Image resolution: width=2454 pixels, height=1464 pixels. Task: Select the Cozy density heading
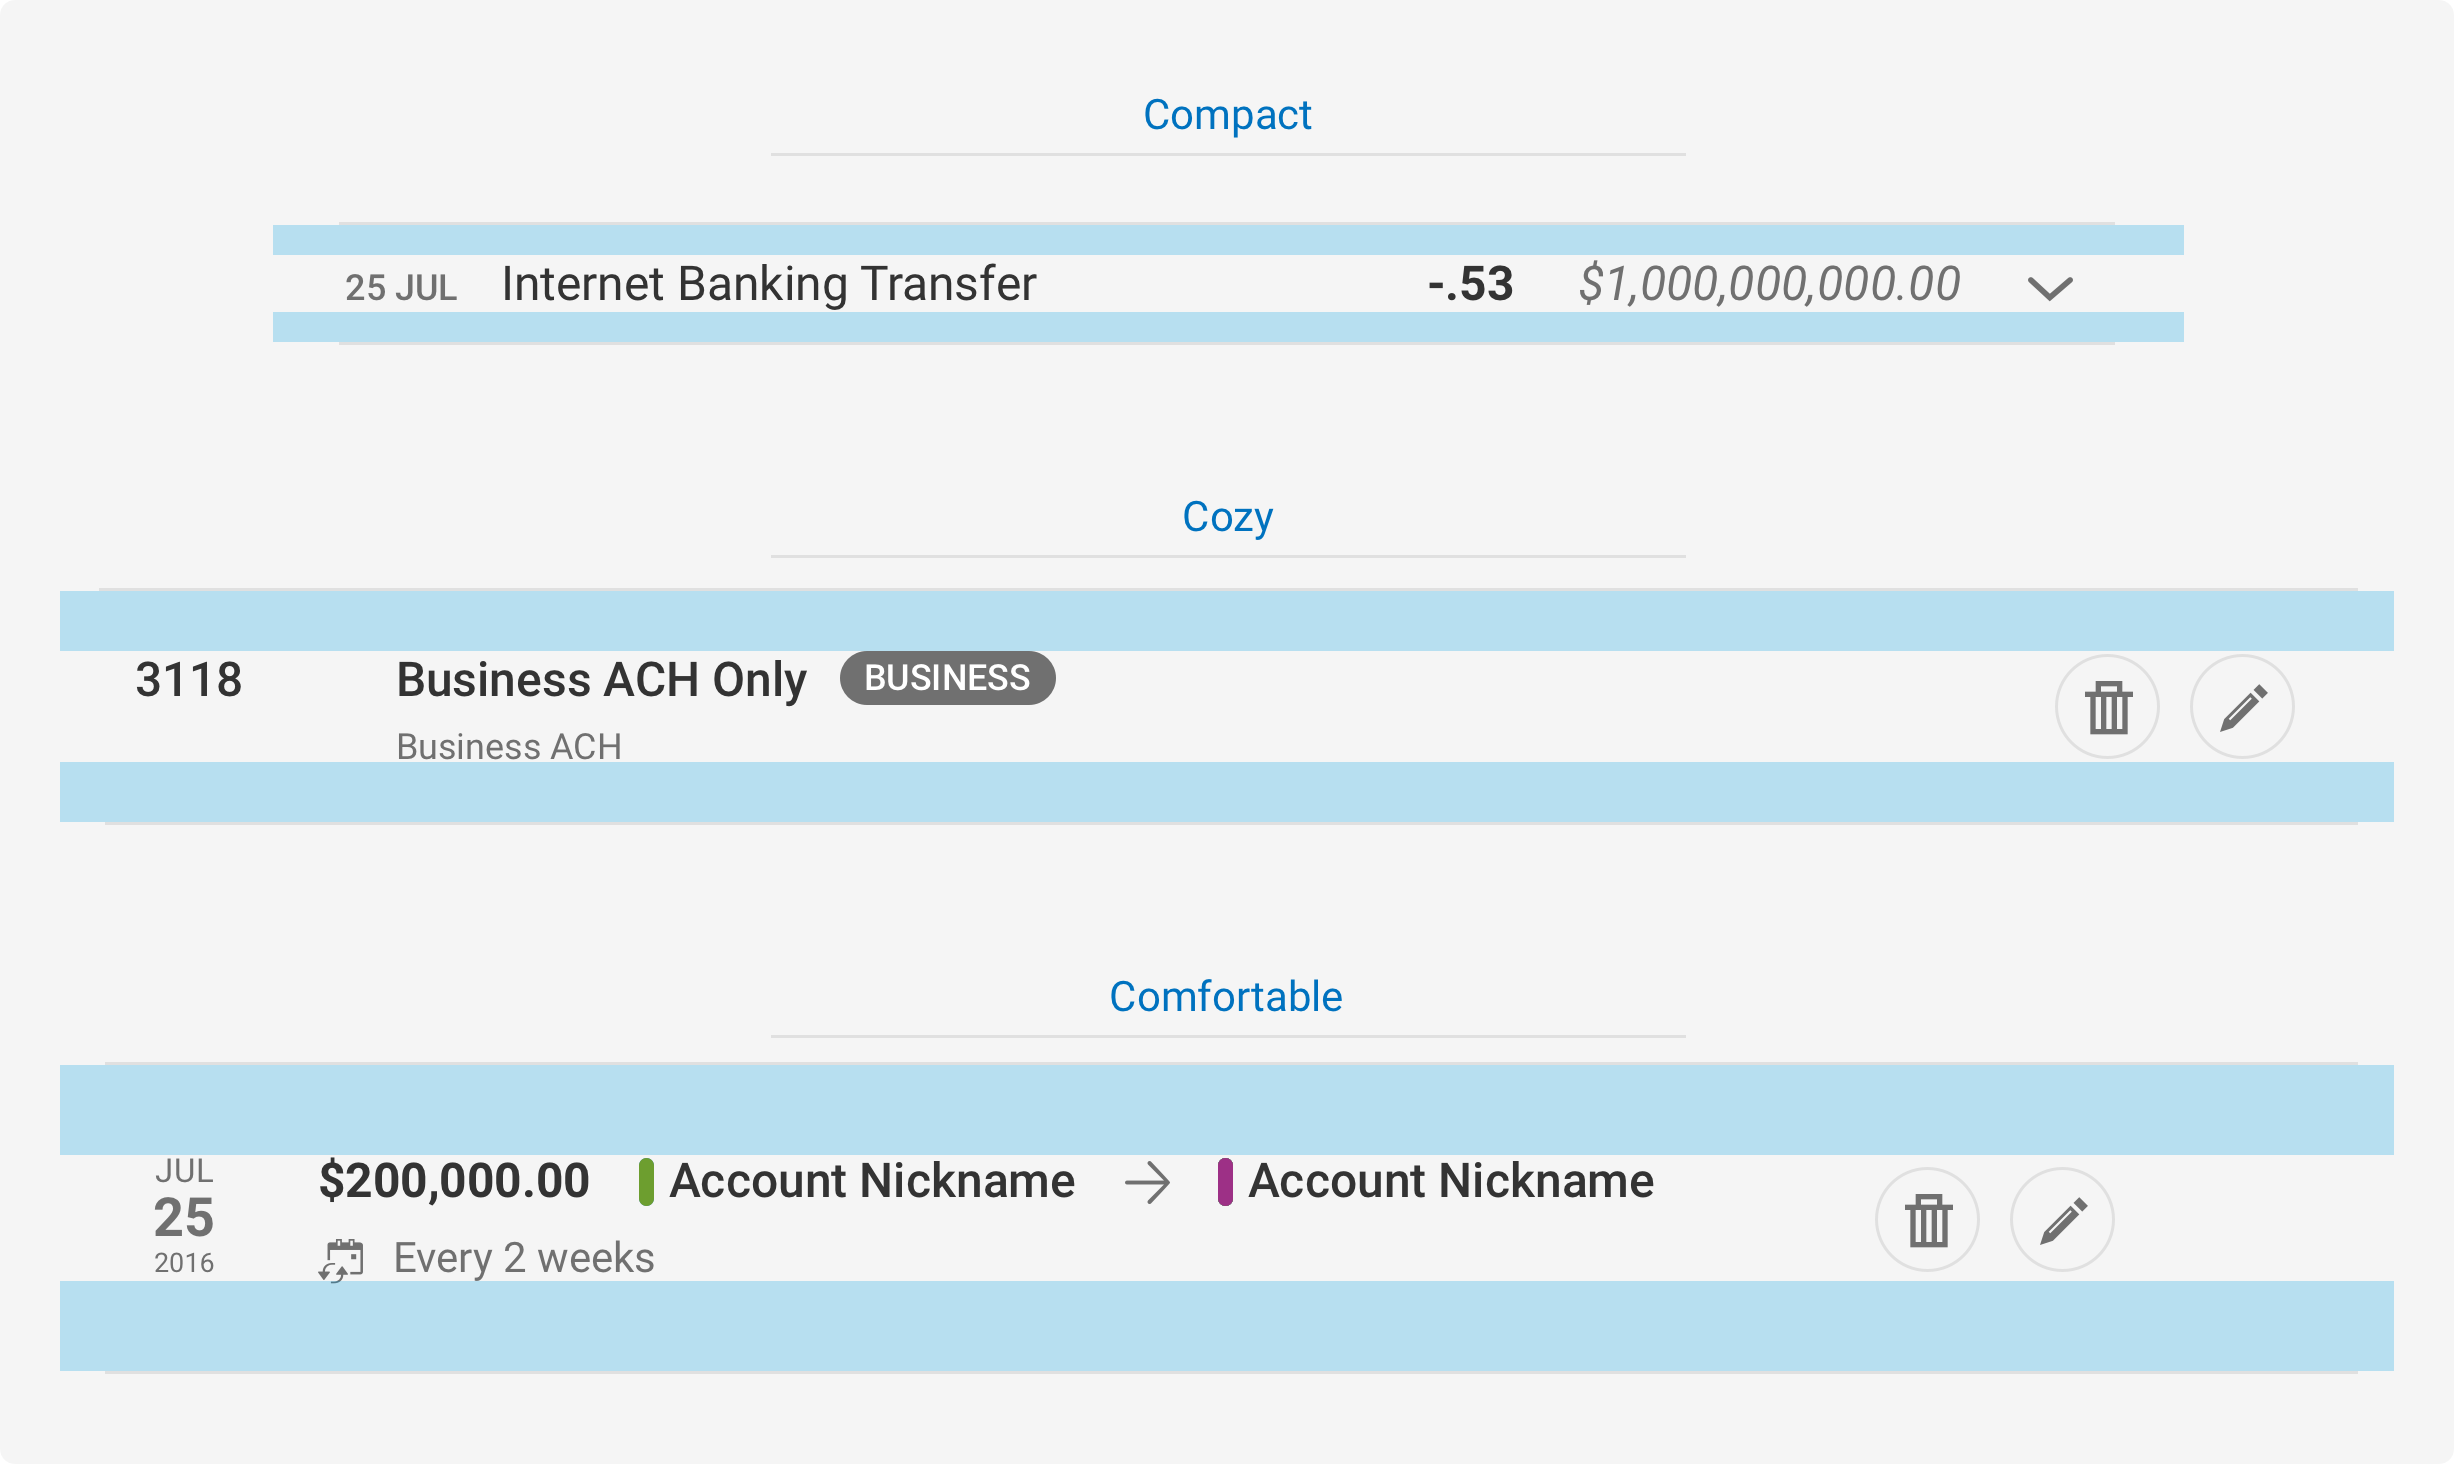point(1227,517)
